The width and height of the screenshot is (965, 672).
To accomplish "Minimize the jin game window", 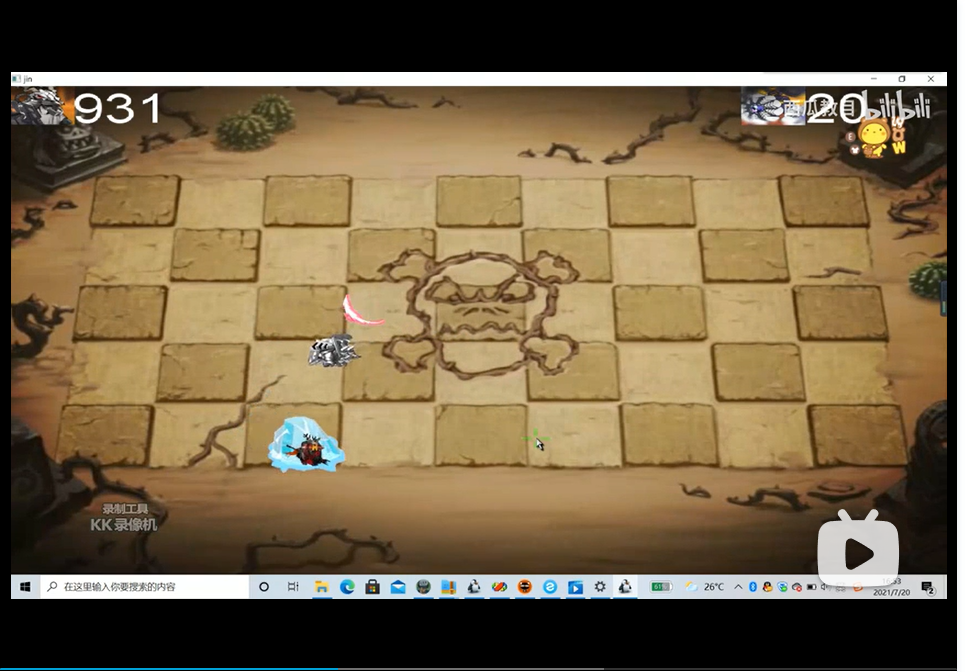I will click(873, 79).
